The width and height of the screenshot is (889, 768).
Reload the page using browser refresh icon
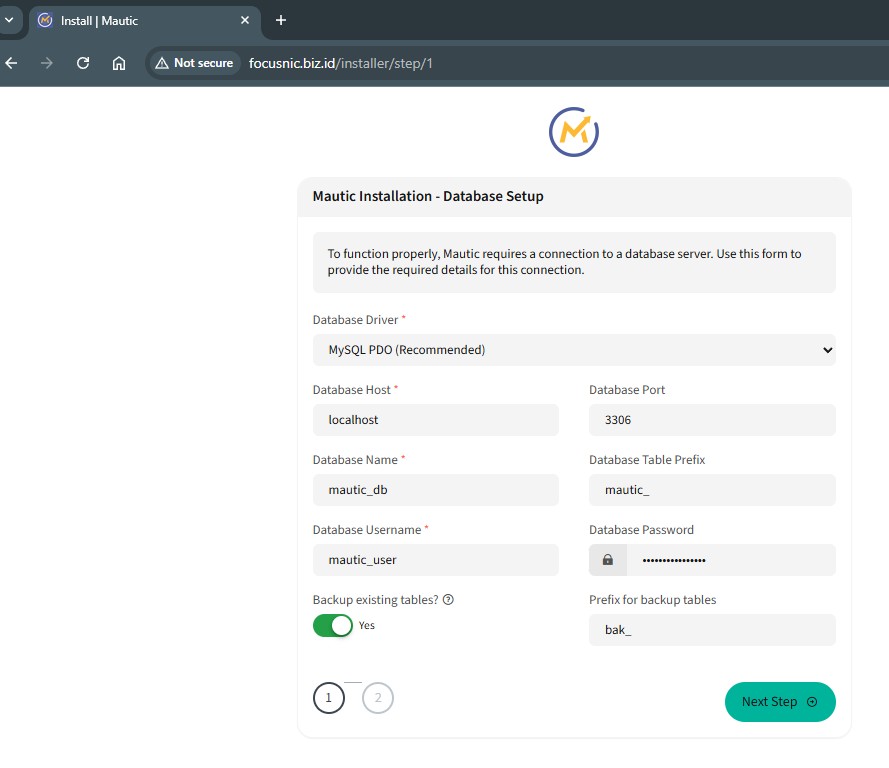pyautogui.click(x=83, y=63)
